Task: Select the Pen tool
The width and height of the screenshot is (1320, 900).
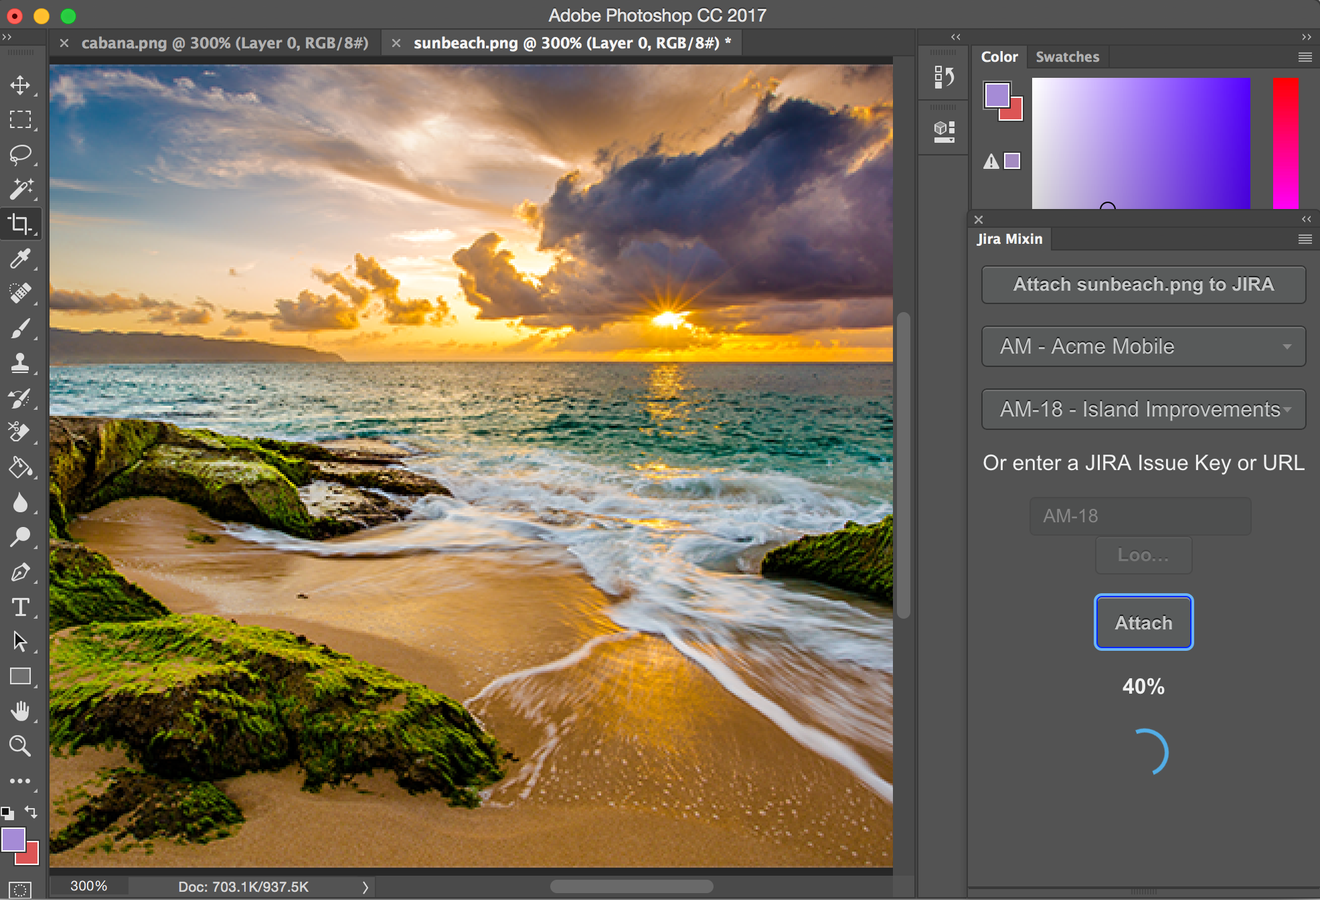Action: coord(20,572)
